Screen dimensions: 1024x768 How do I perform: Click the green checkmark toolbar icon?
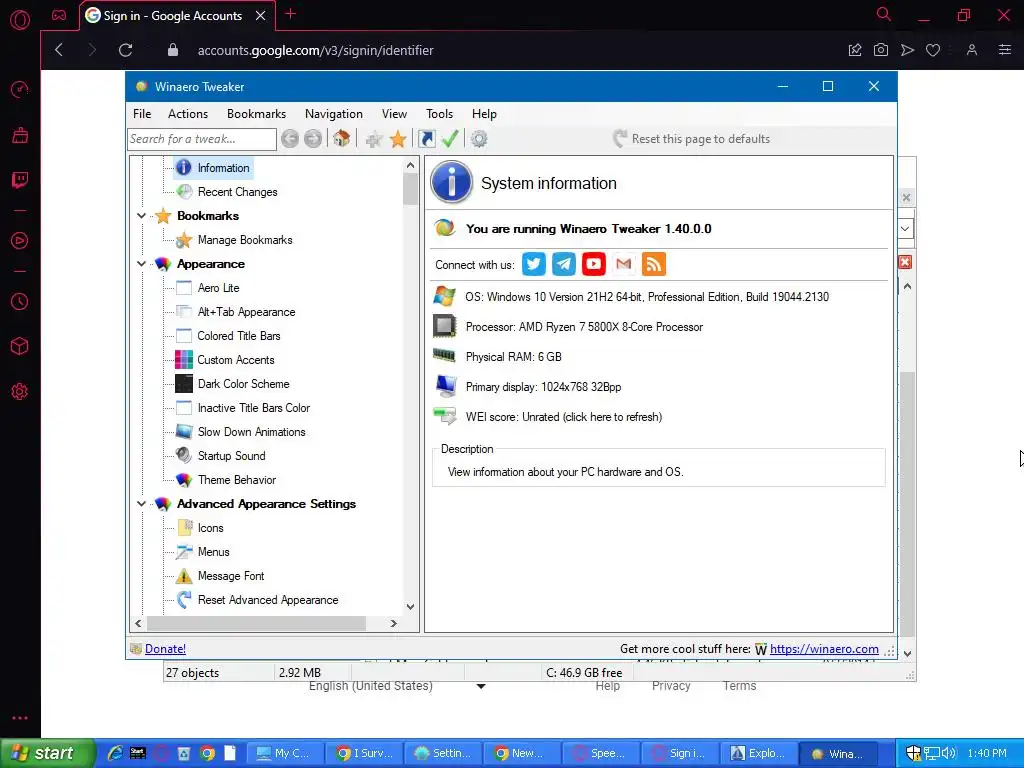[x=450, y=138]
